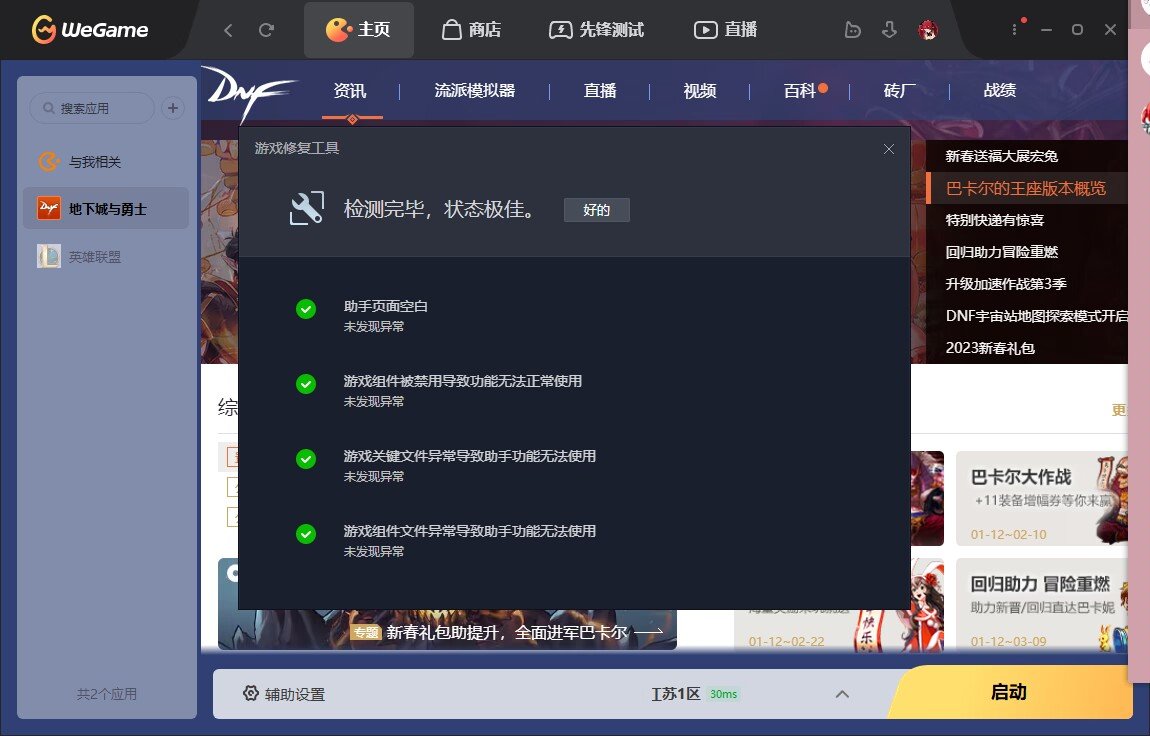Viewport: 1150px width, 736px height.
Task: Click 共2个应用 count text
Action: point(107,693)
